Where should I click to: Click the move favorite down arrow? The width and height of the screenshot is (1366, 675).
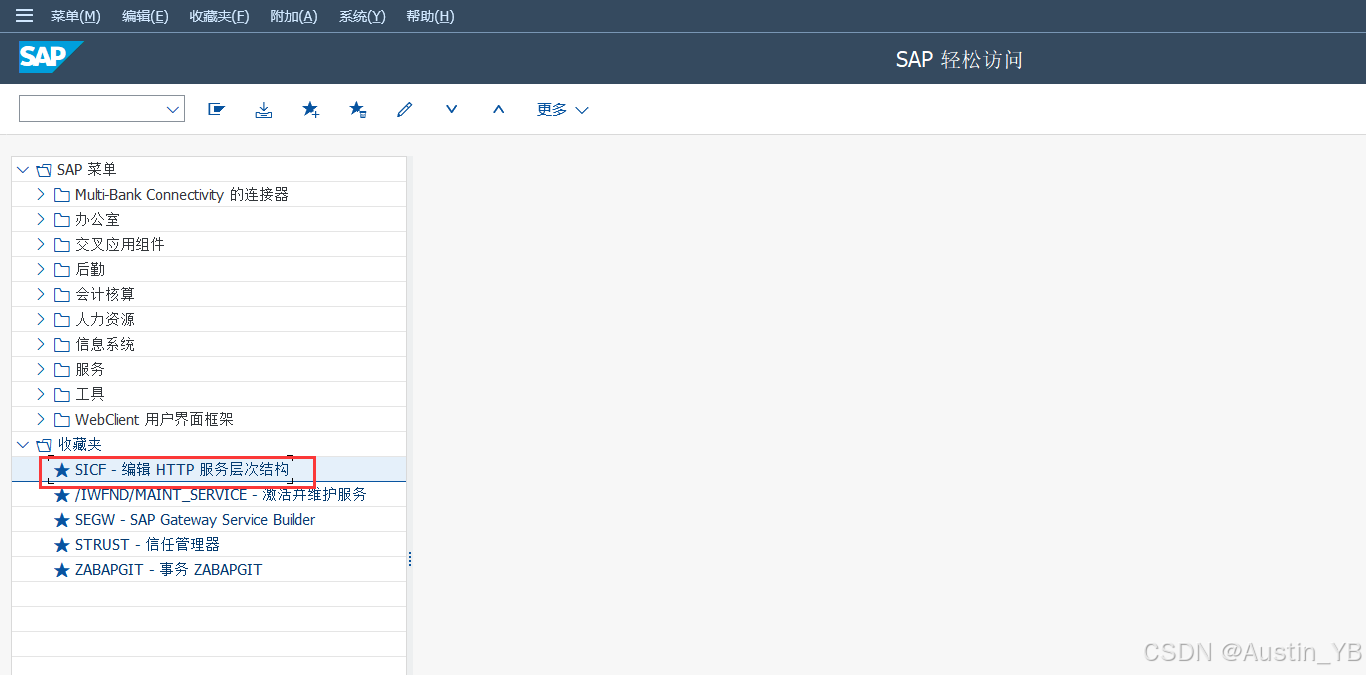point(451,109)
